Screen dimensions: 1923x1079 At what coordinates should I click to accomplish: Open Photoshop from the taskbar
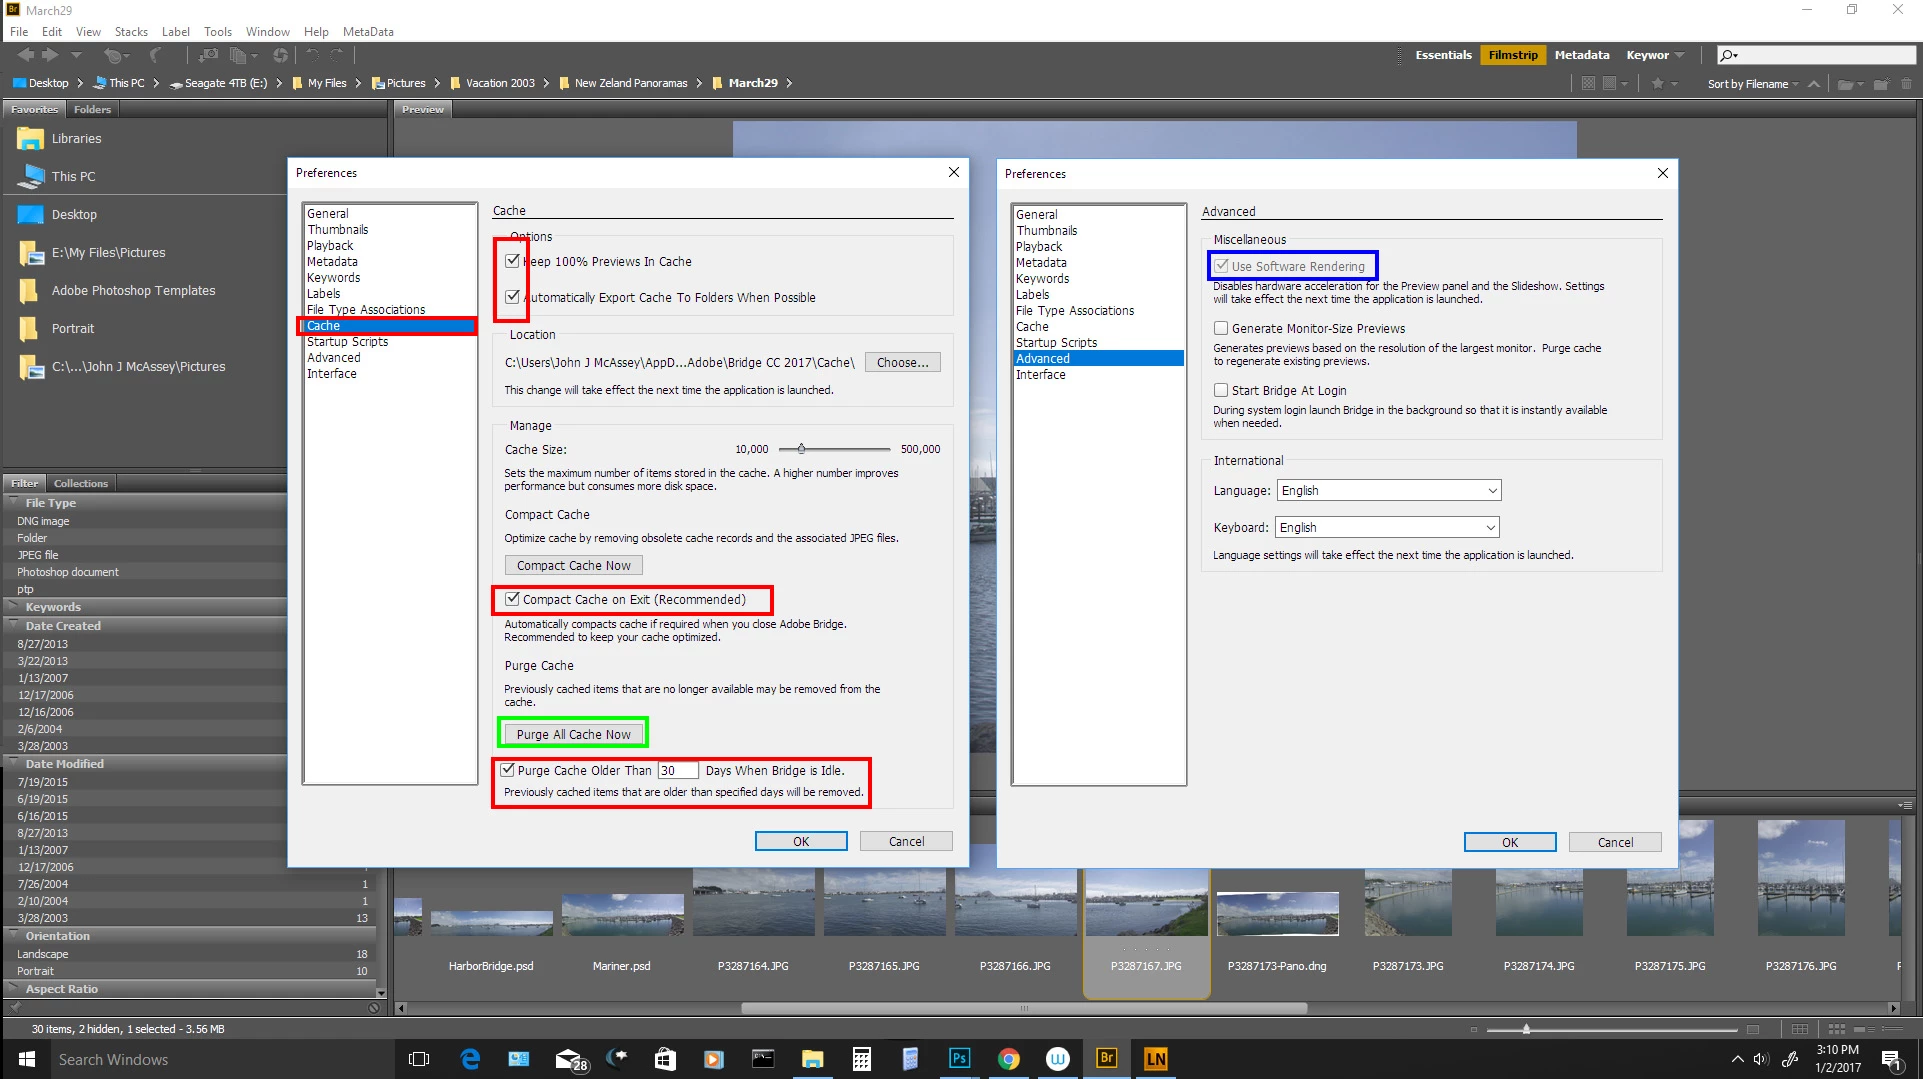click(x=959, y=1058)
